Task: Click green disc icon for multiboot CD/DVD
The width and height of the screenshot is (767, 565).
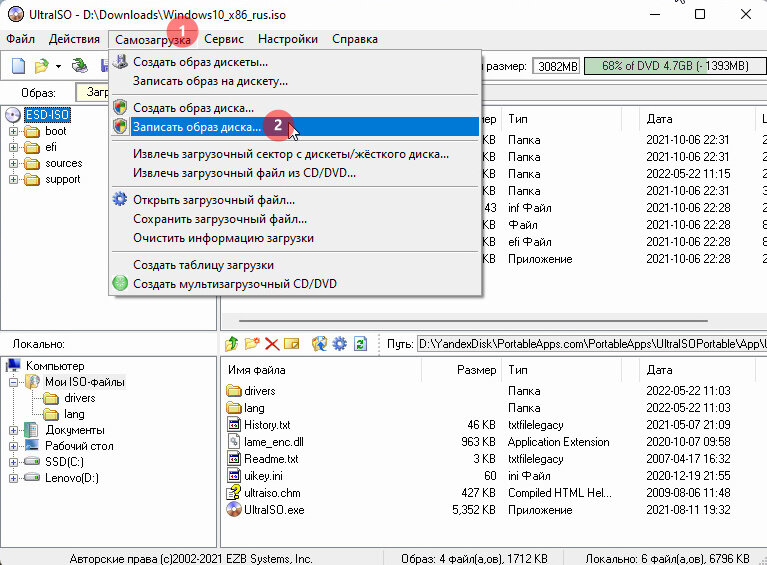Action: [x=120, y=283]
